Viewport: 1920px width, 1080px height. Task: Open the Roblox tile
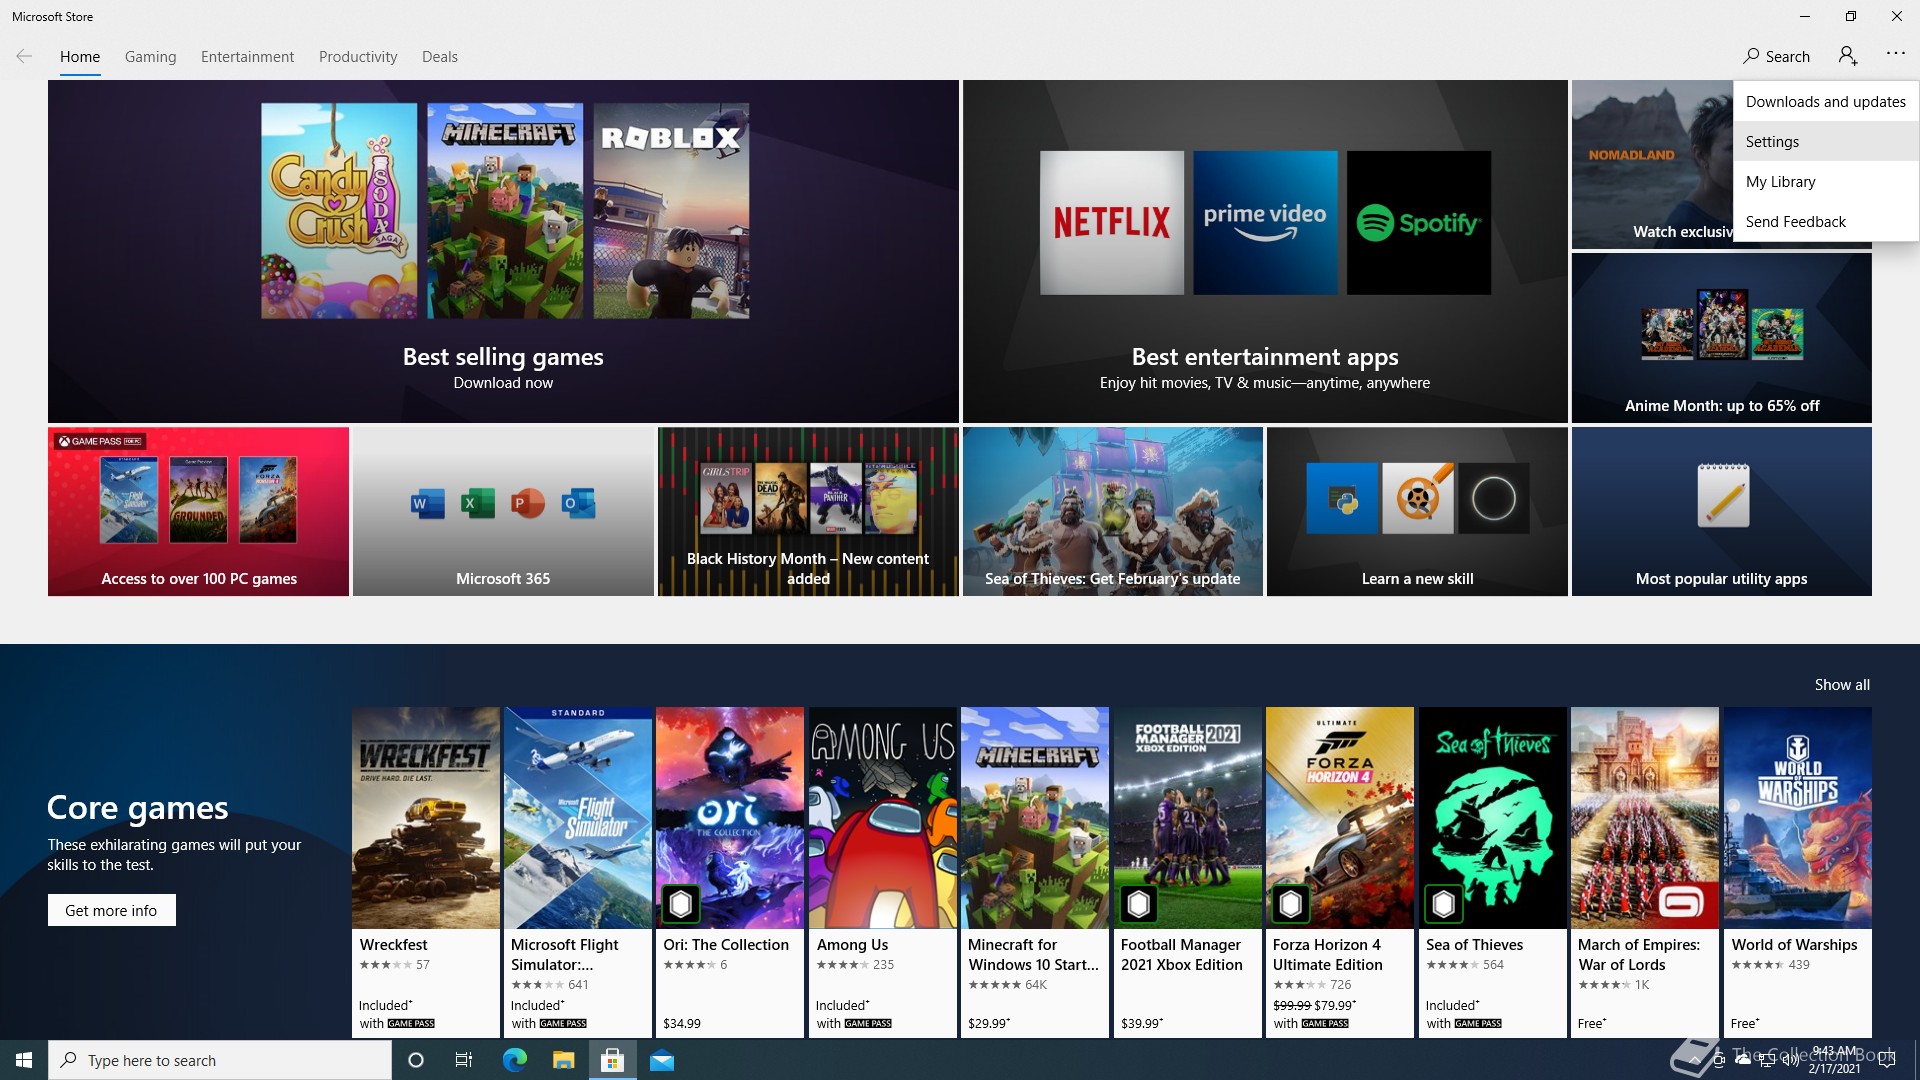[x=671, y=210]
